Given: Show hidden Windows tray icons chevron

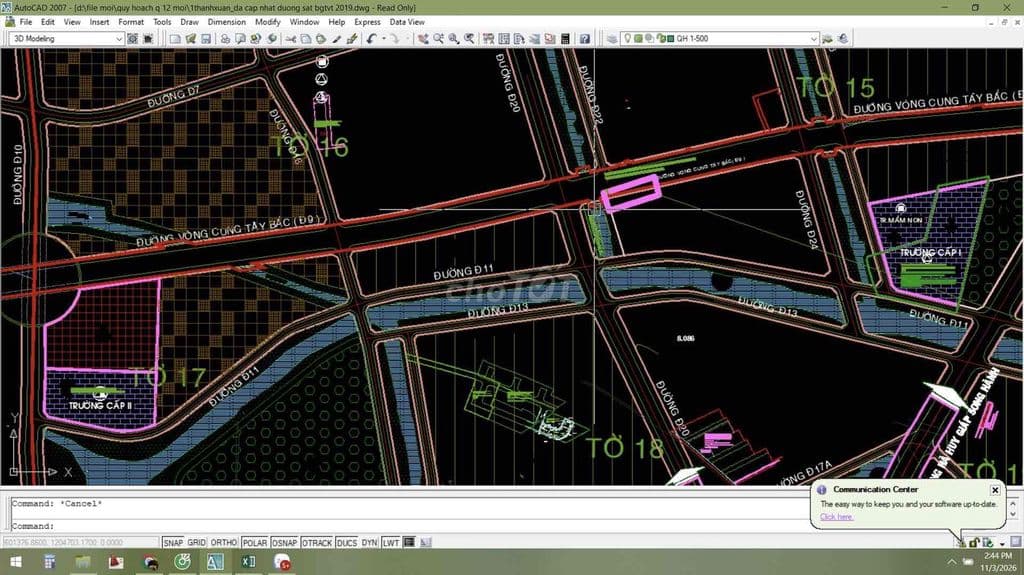Looking at the screenshot, I should coord(952,562).
